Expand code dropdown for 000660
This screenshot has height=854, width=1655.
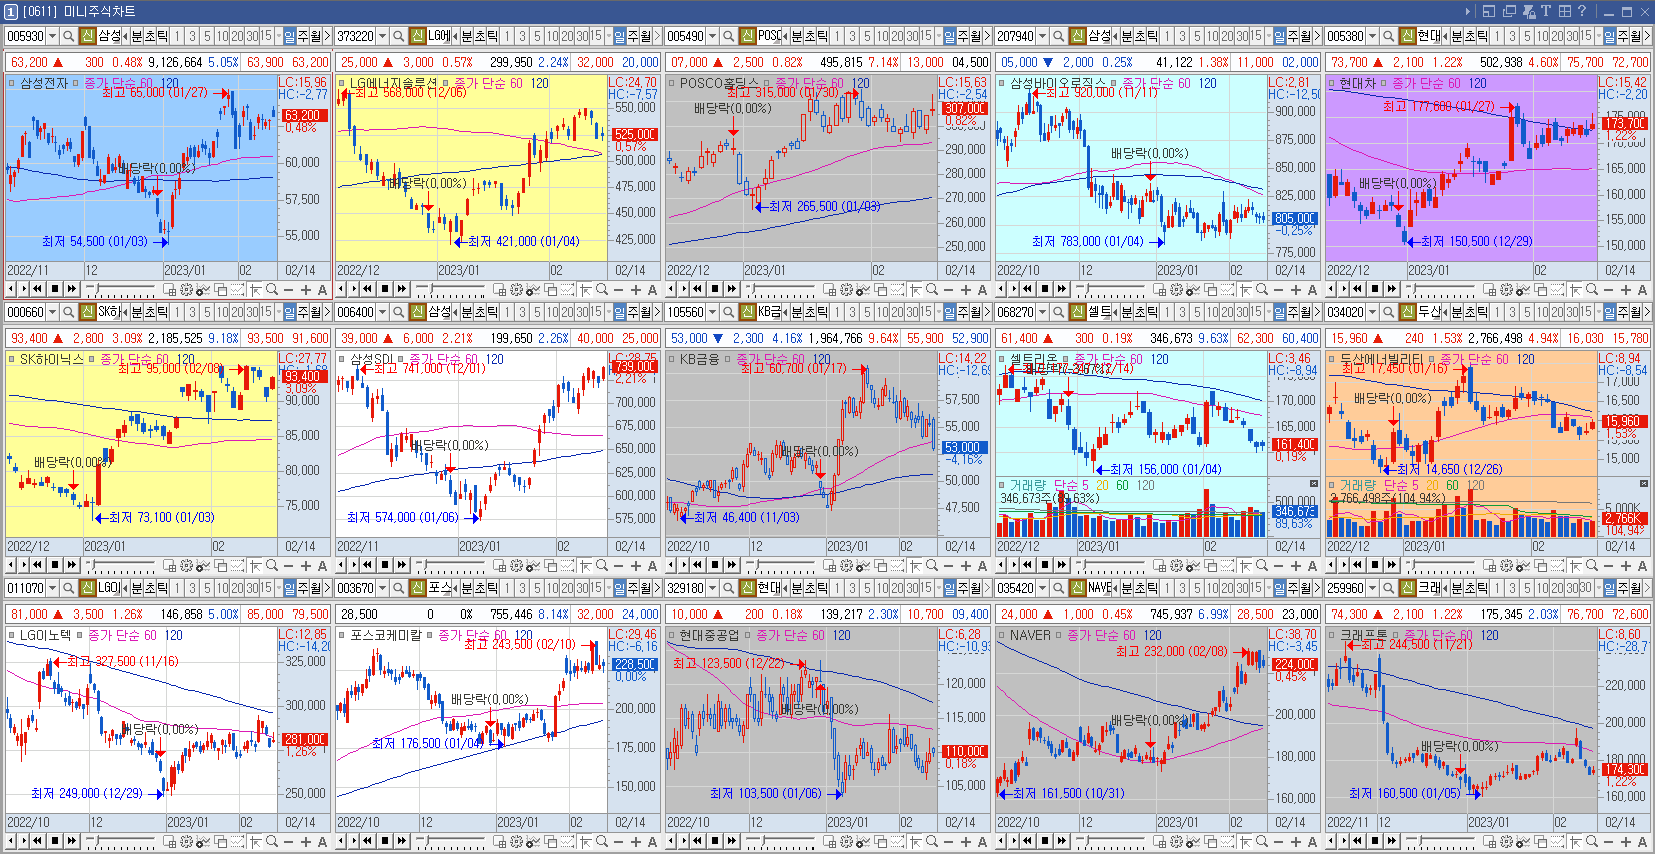53,312
